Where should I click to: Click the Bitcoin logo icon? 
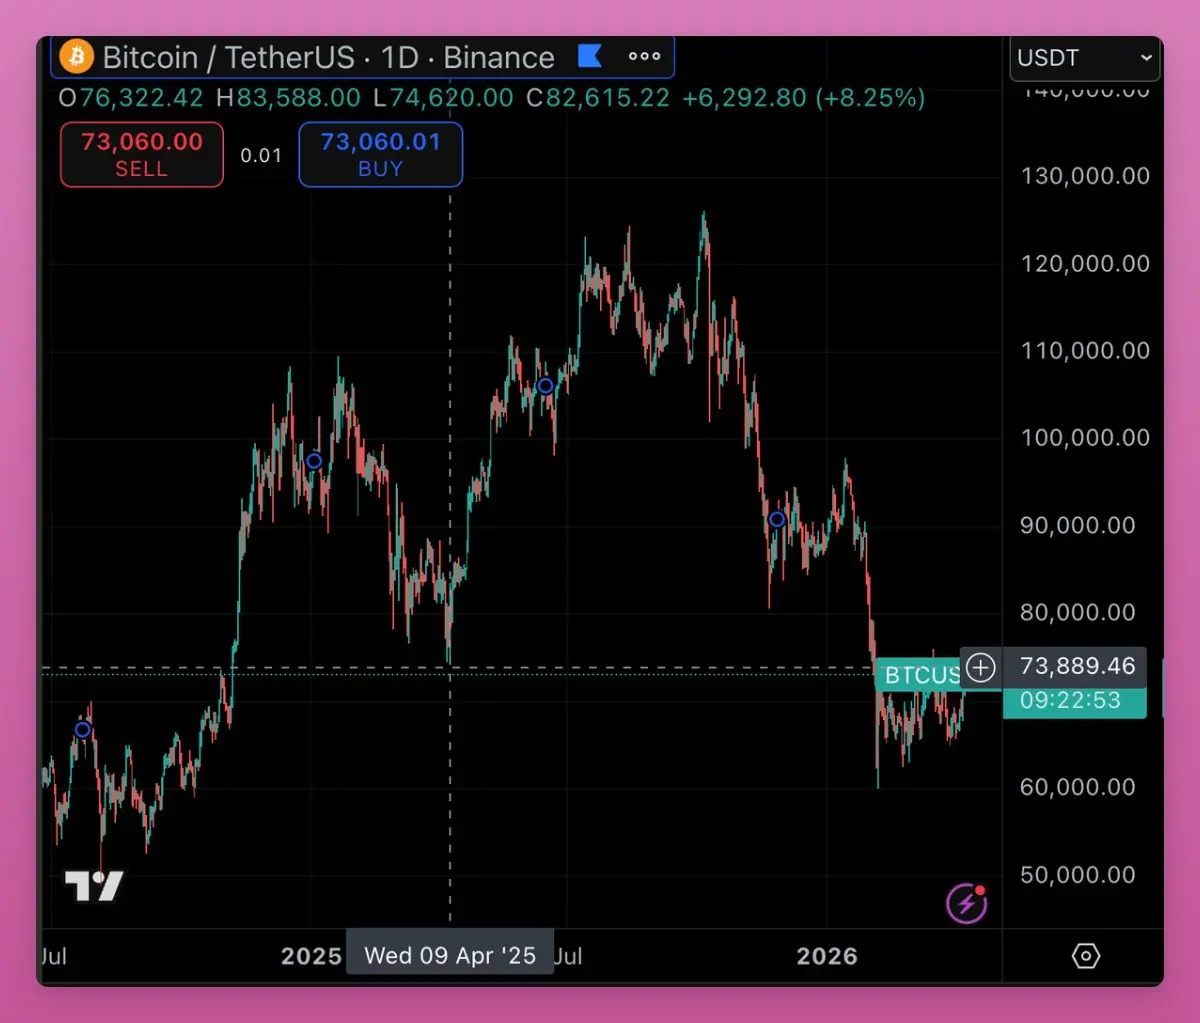pyautogui.click(x=76, y=57)
